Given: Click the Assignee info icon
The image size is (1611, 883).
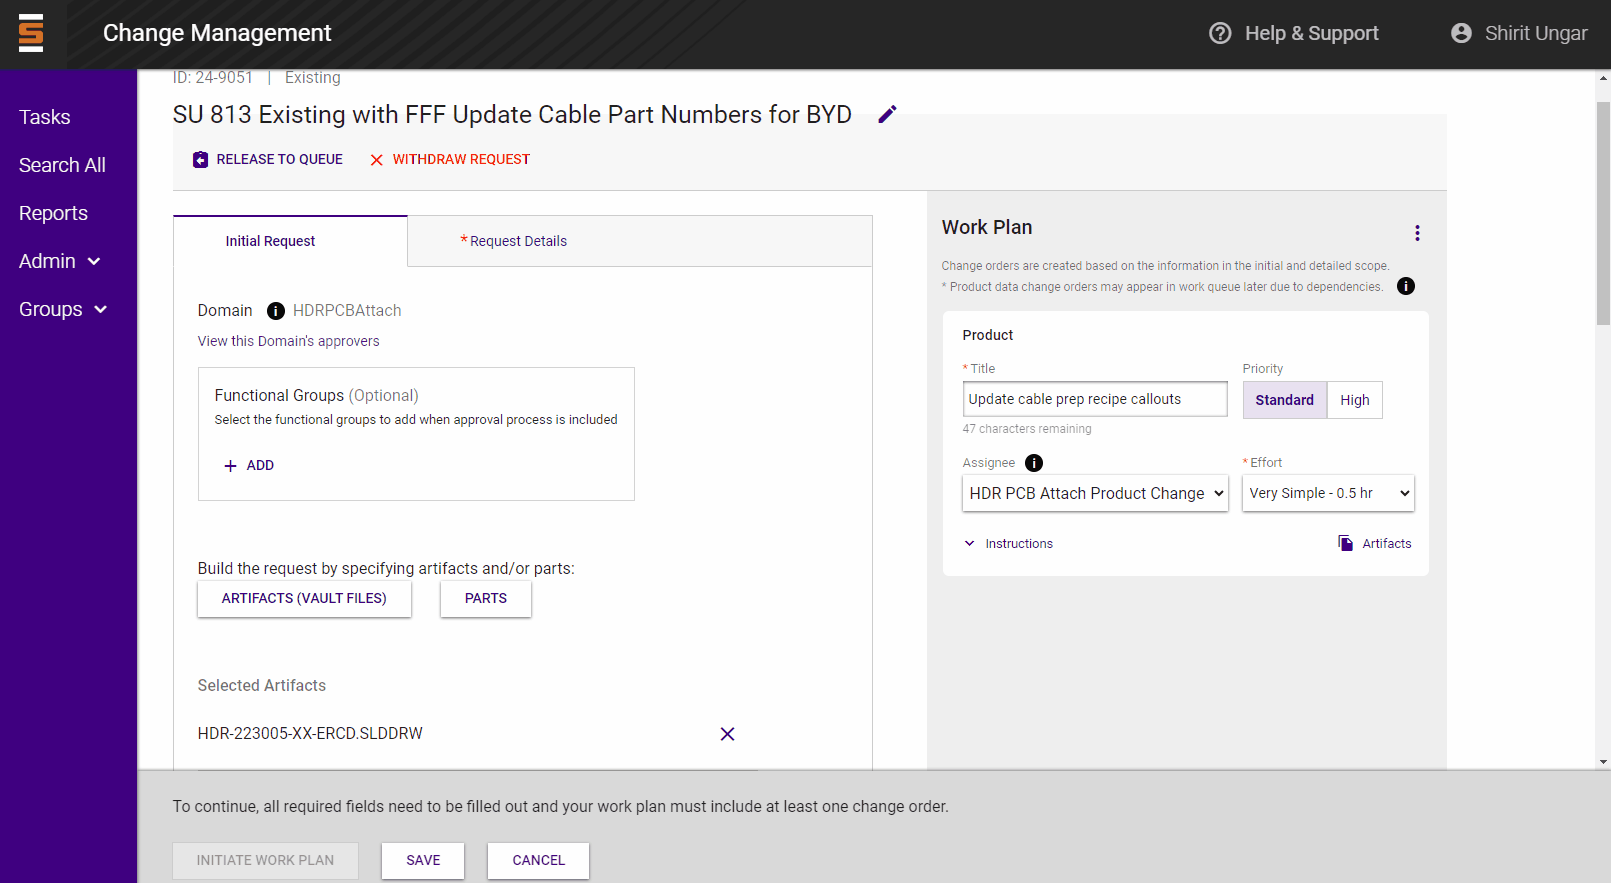Looking at the screenshot, I should pos(1034,463).
